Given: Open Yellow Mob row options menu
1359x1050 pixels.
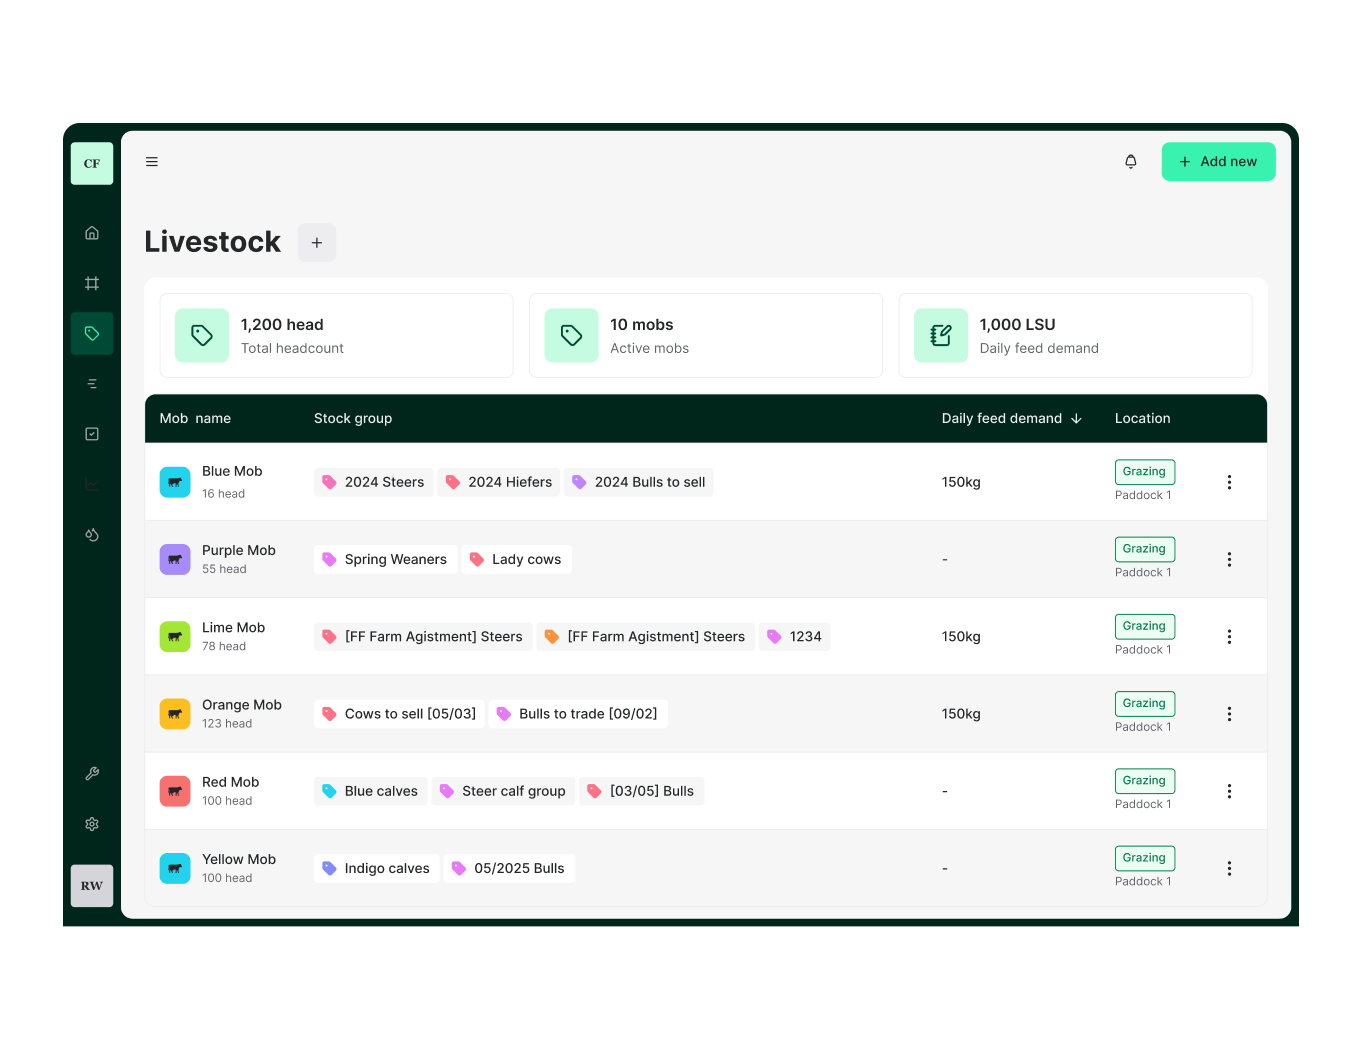Looking at the screenshot, I should (1229, 868).
